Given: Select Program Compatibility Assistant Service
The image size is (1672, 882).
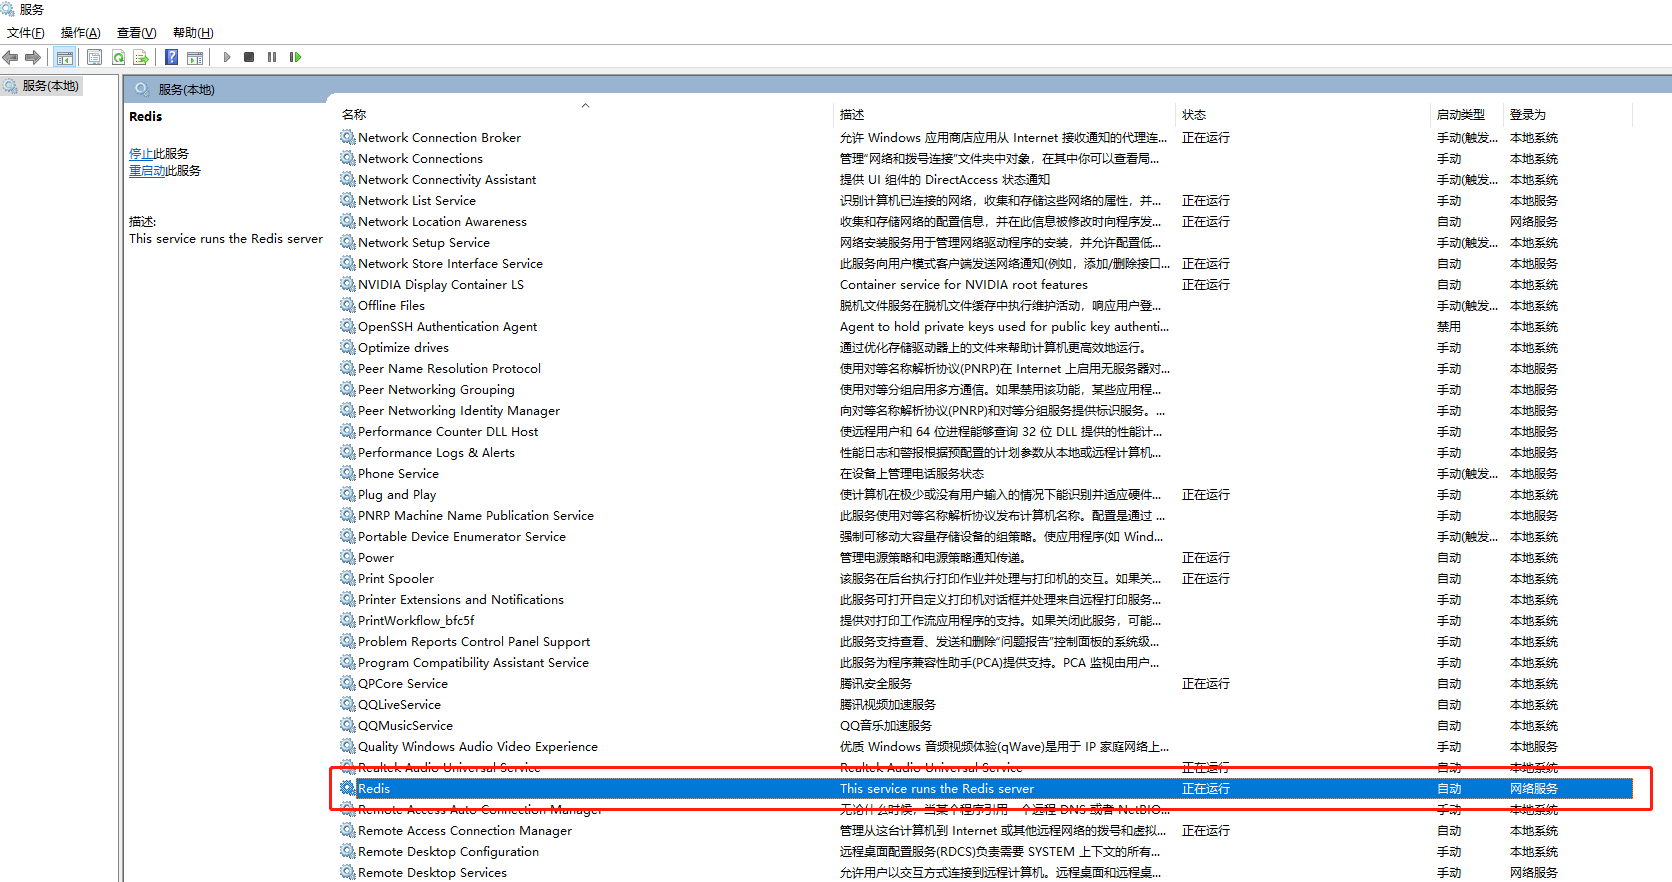Looking at the screenshot, I should coord(473,663).
